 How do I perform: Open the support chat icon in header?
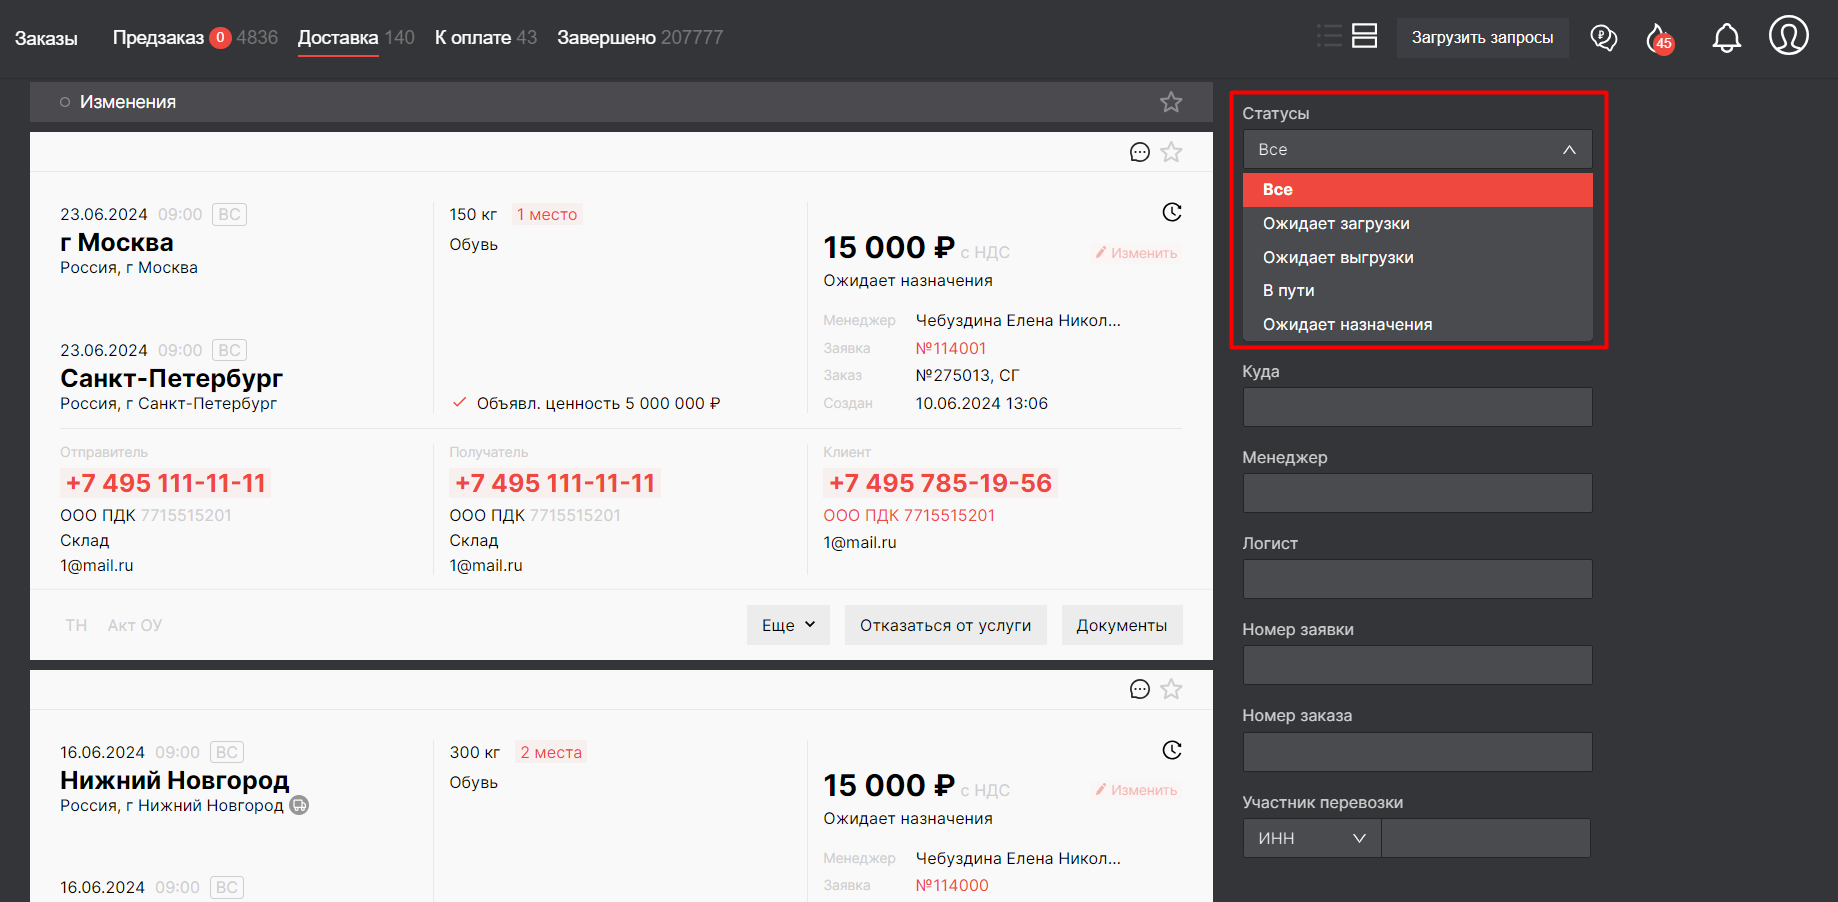[1604, 38]
